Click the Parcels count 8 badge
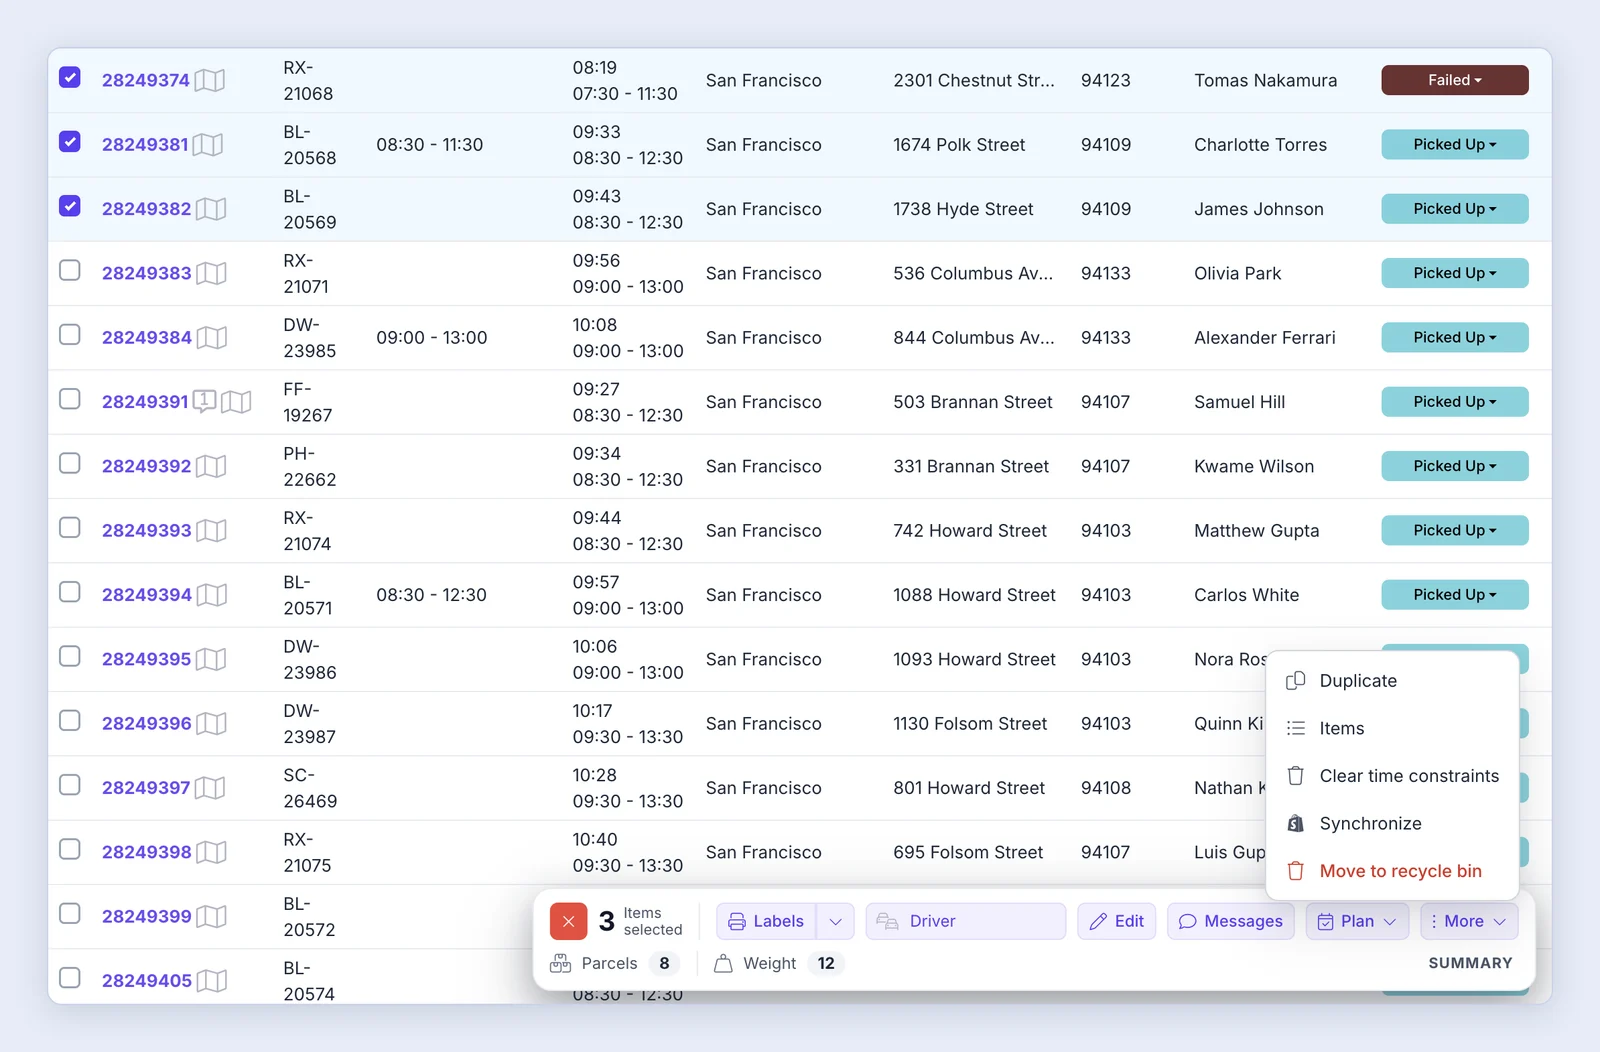This screenshot has width=1600, height=1052. [x=664, y=963]
